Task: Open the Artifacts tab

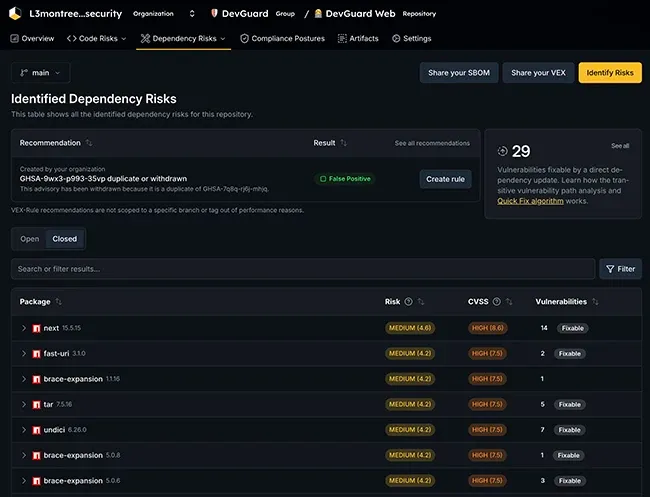Action: click(358, 39)
